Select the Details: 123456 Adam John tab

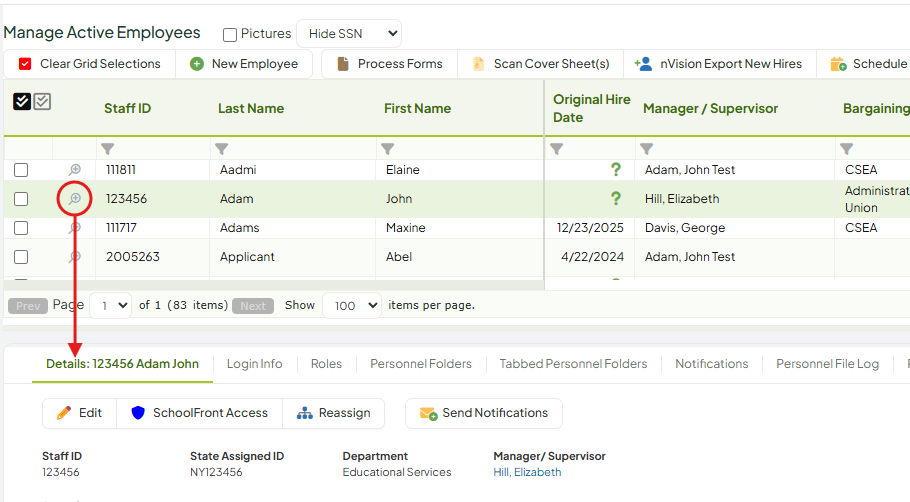coord(122,364)
